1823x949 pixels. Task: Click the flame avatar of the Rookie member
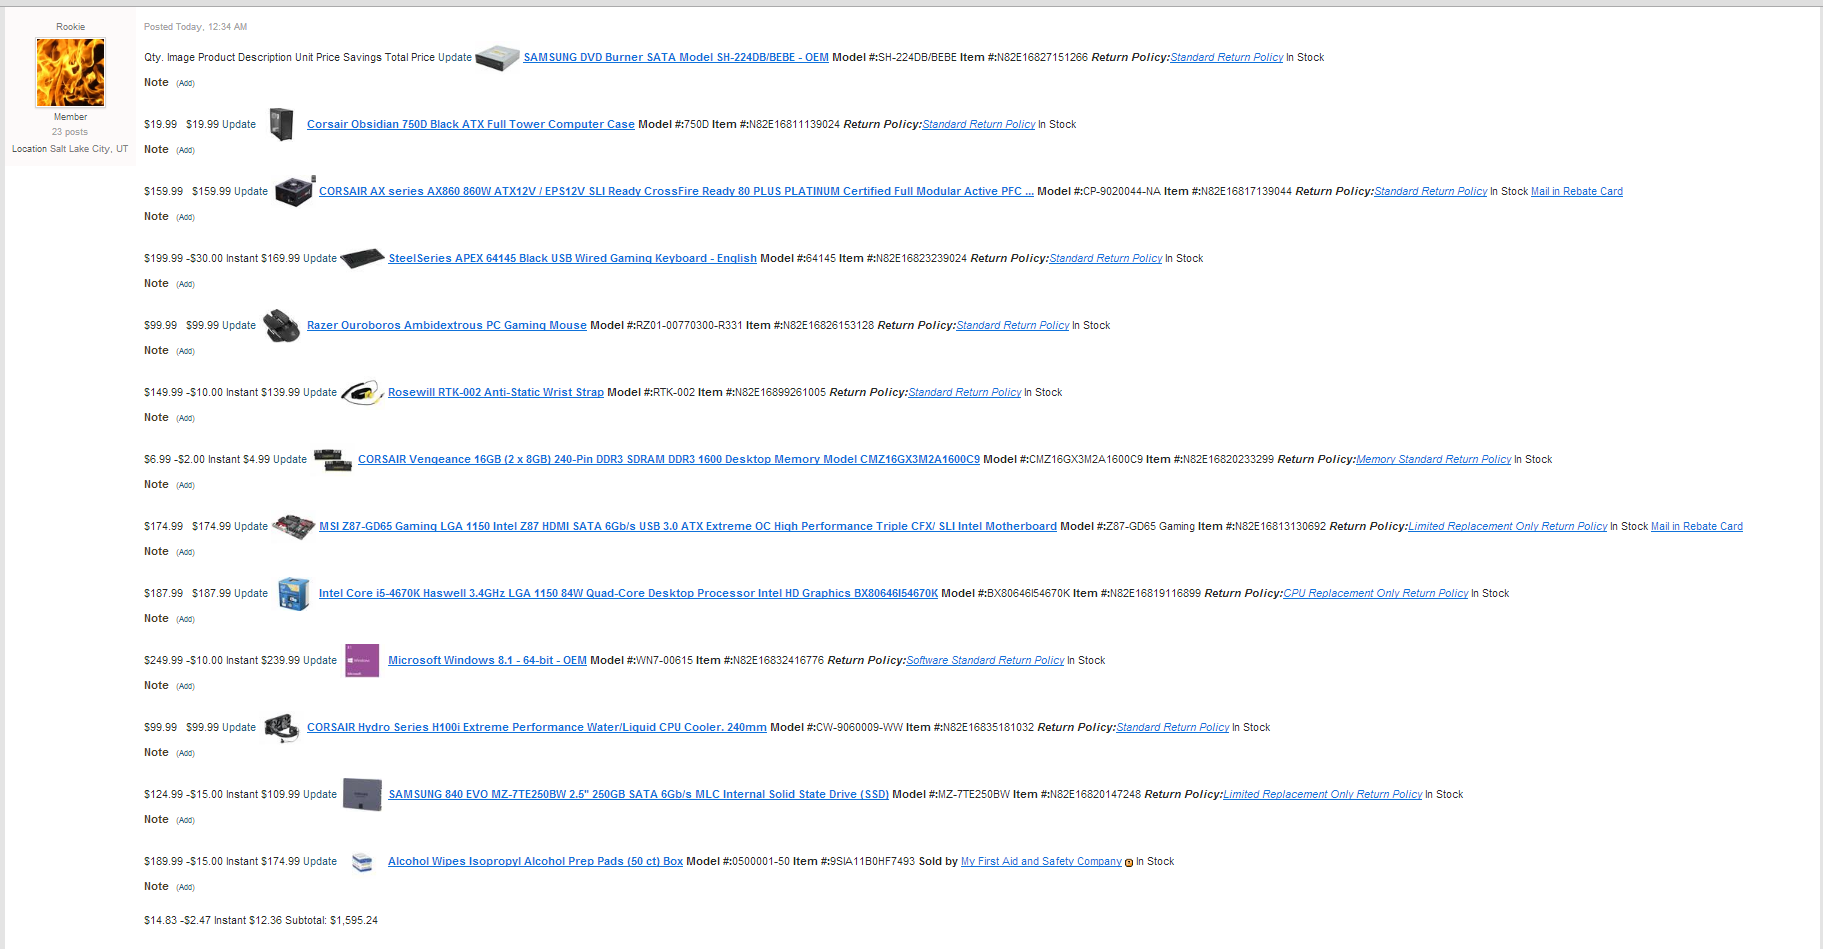point(70,72)
